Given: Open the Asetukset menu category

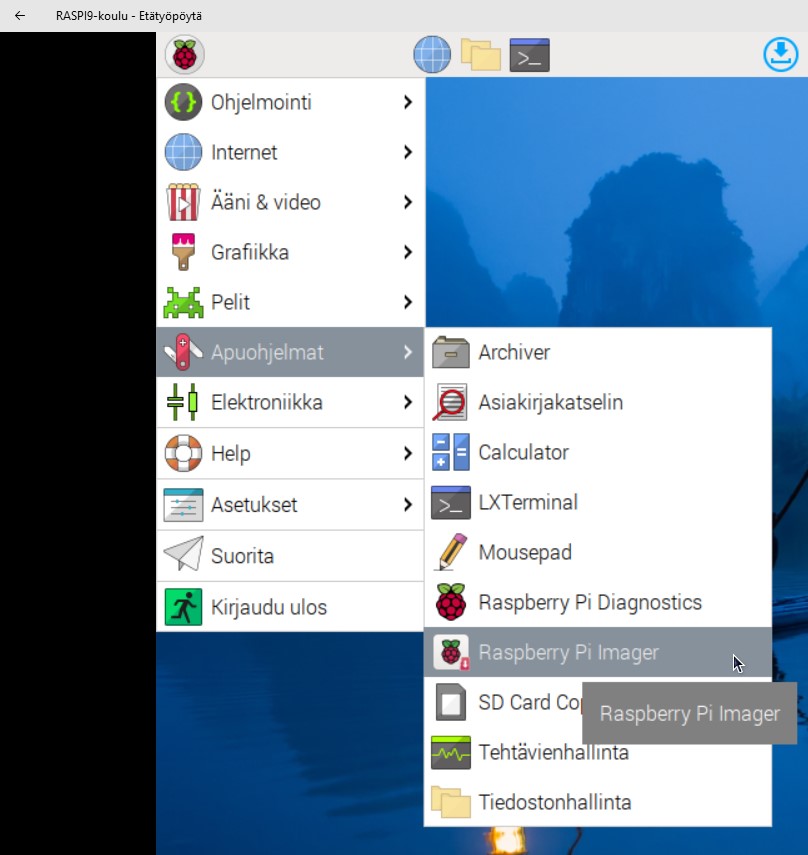Looking at the screenshot, I should tap(290, 505).
